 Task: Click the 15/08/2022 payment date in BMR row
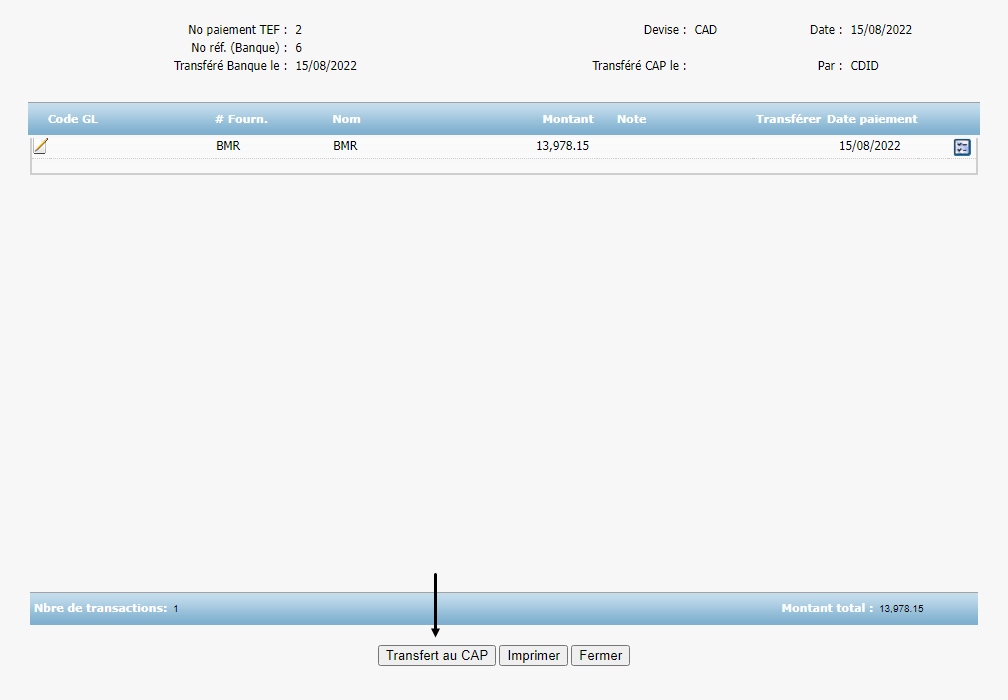[869, 146]
